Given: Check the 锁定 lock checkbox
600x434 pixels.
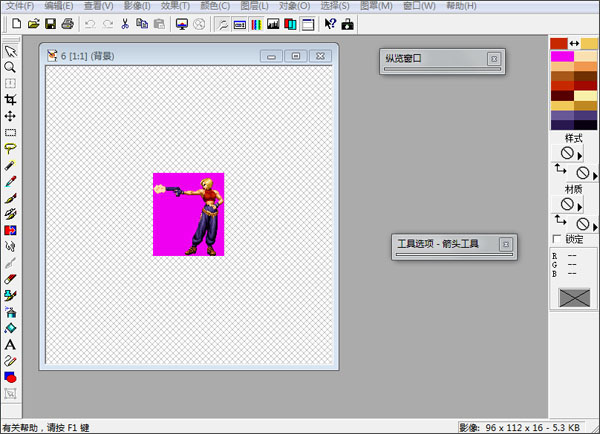Looking at the screenshot, I should pos(556,239).
